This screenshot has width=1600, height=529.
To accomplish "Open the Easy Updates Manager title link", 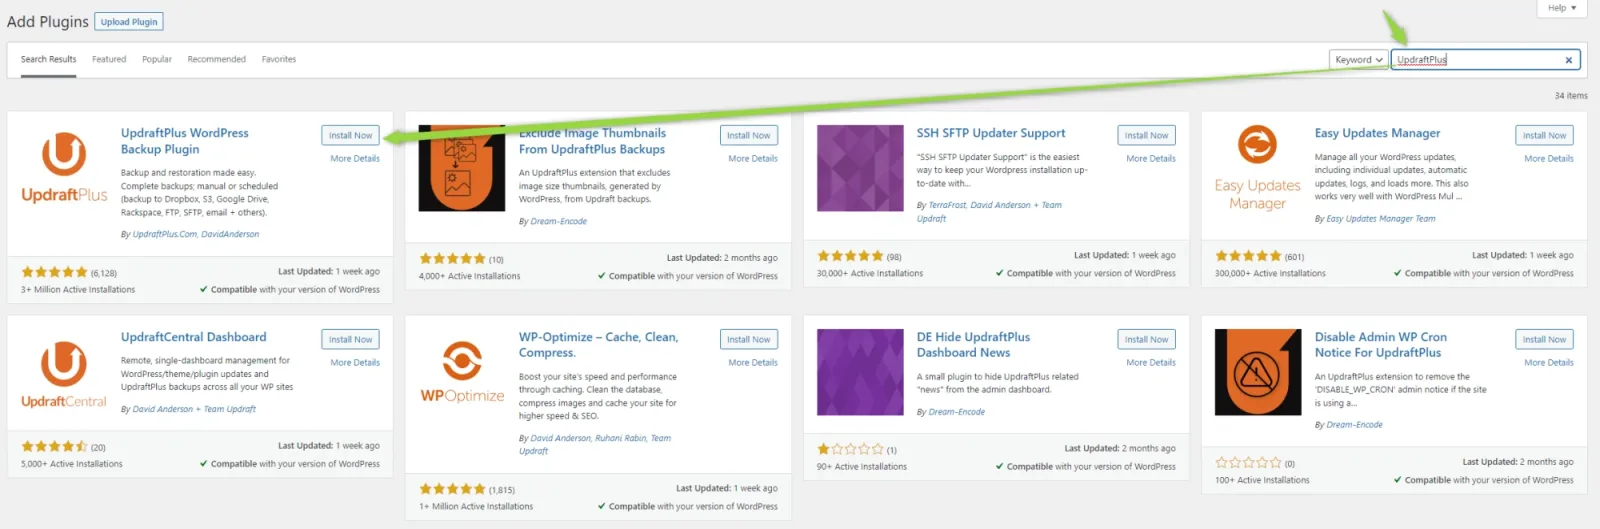I will coord(1377,133).
